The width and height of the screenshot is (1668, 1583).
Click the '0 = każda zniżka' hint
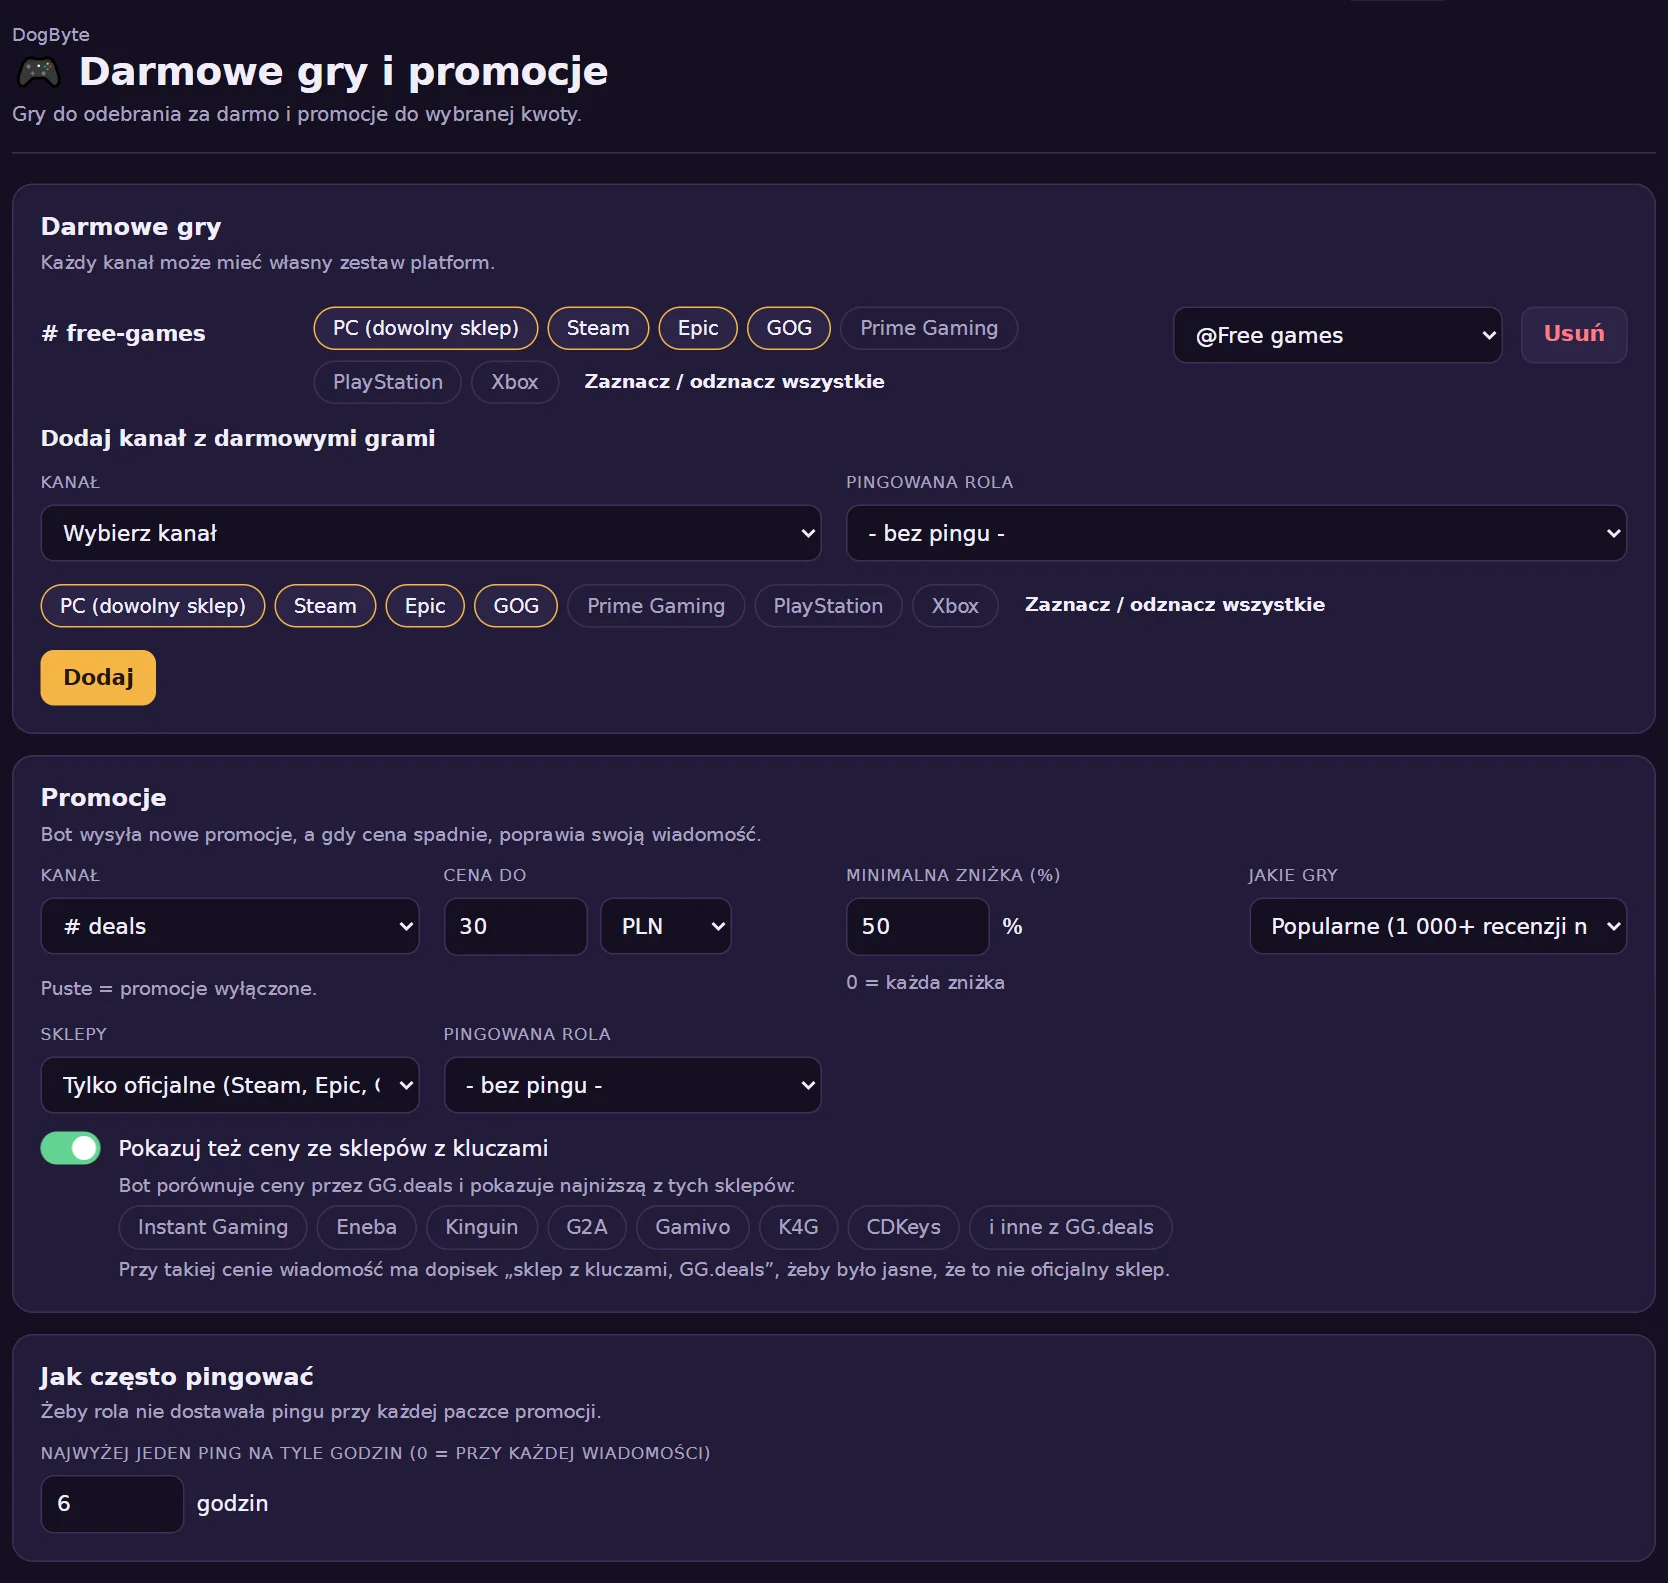tap(926, 983)
